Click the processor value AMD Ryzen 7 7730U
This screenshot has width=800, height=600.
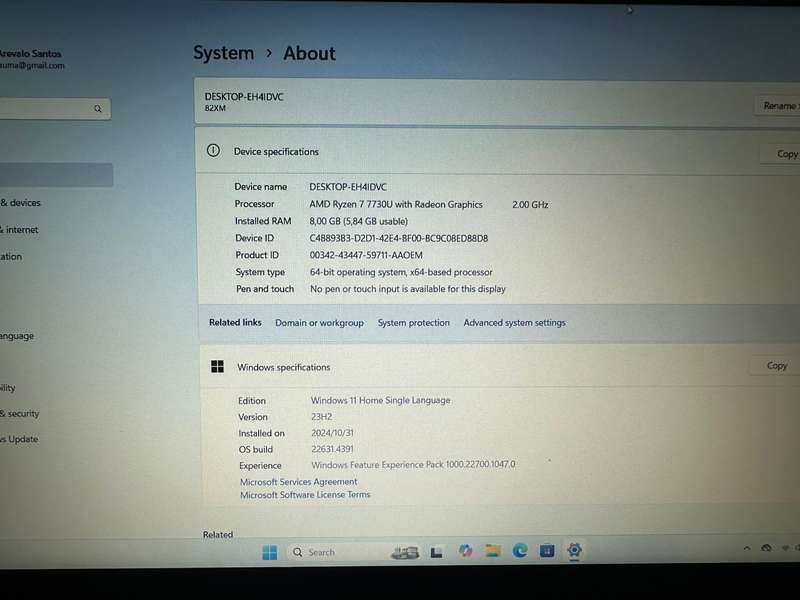coord(396,204)
